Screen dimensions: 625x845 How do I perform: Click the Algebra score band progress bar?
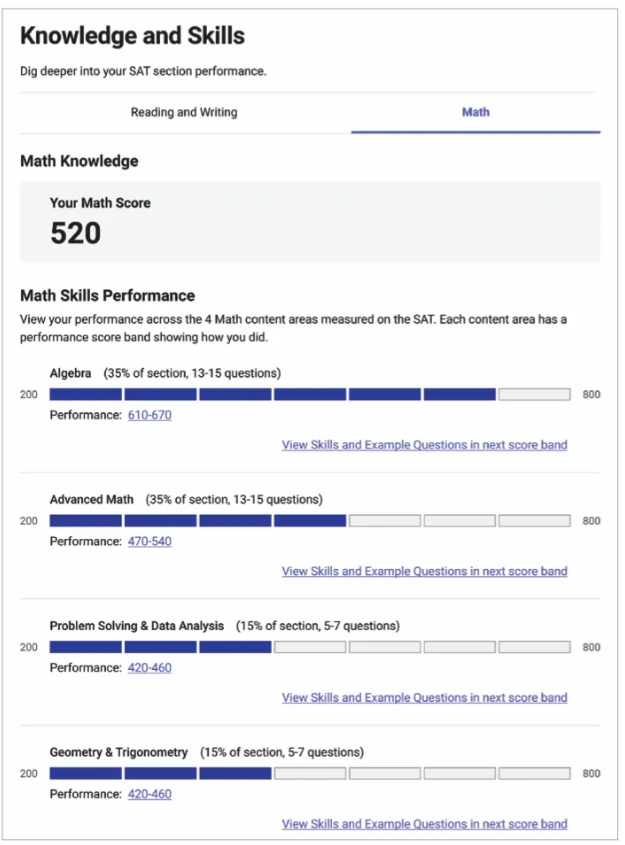(x=310, y=394)
